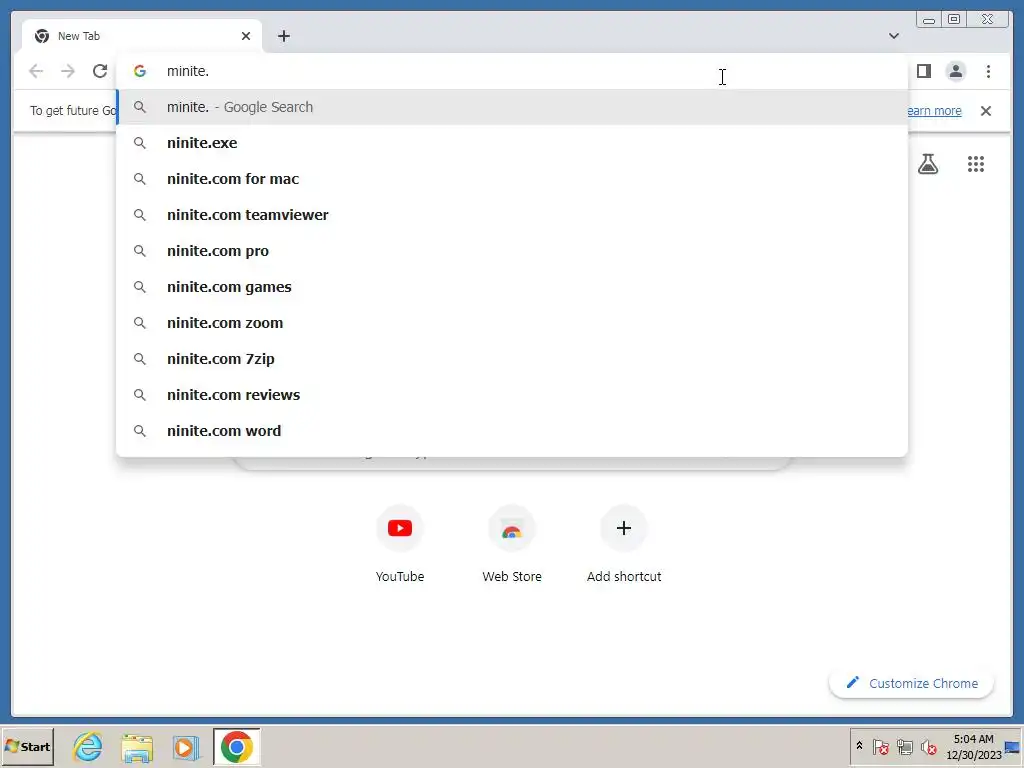Pick the 'ninite.com pro' suggestion

tap(512, 251)
